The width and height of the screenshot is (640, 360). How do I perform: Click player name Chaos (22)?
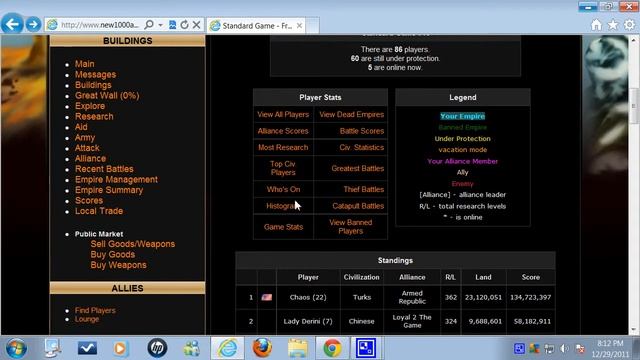point(308,298)
